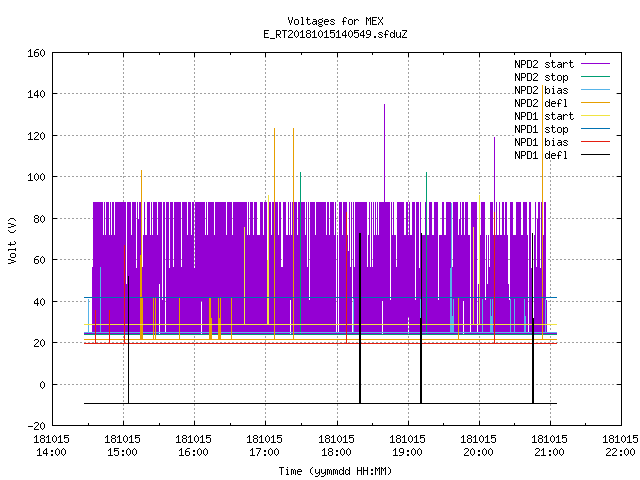Click the y-axis value 100
Image resolution: width=640 pixels, height=480 pixels.
coord(36,177)
